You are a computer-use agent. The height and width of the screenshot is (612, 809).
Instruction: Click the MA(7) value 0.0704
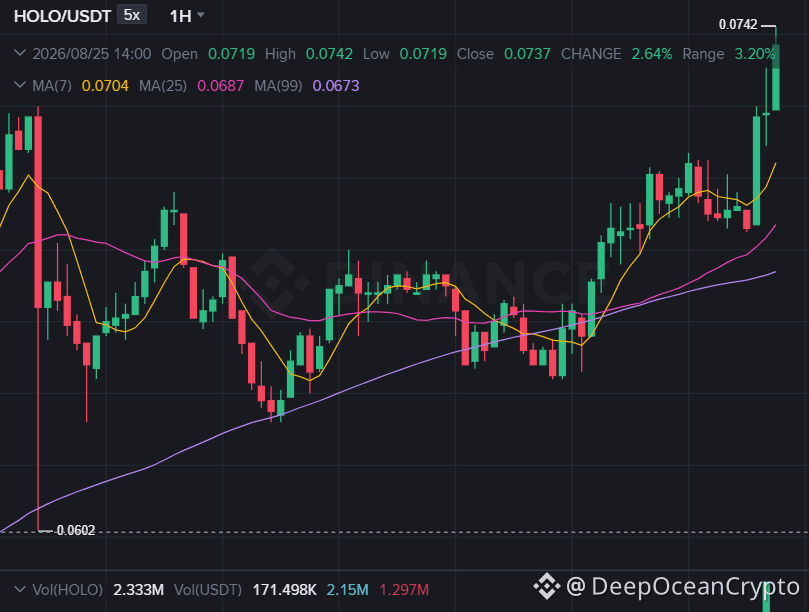coord(105,86)
